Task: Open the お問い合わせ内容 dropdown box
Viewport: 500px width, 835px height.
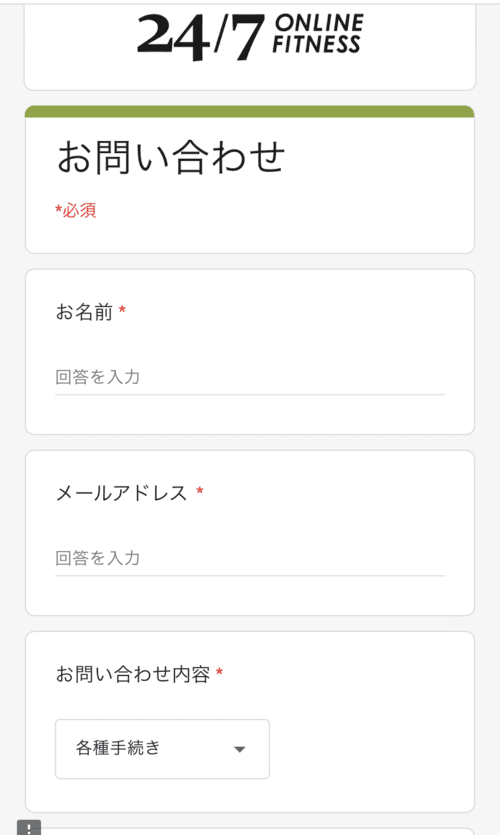Action: tap(162, 749)
